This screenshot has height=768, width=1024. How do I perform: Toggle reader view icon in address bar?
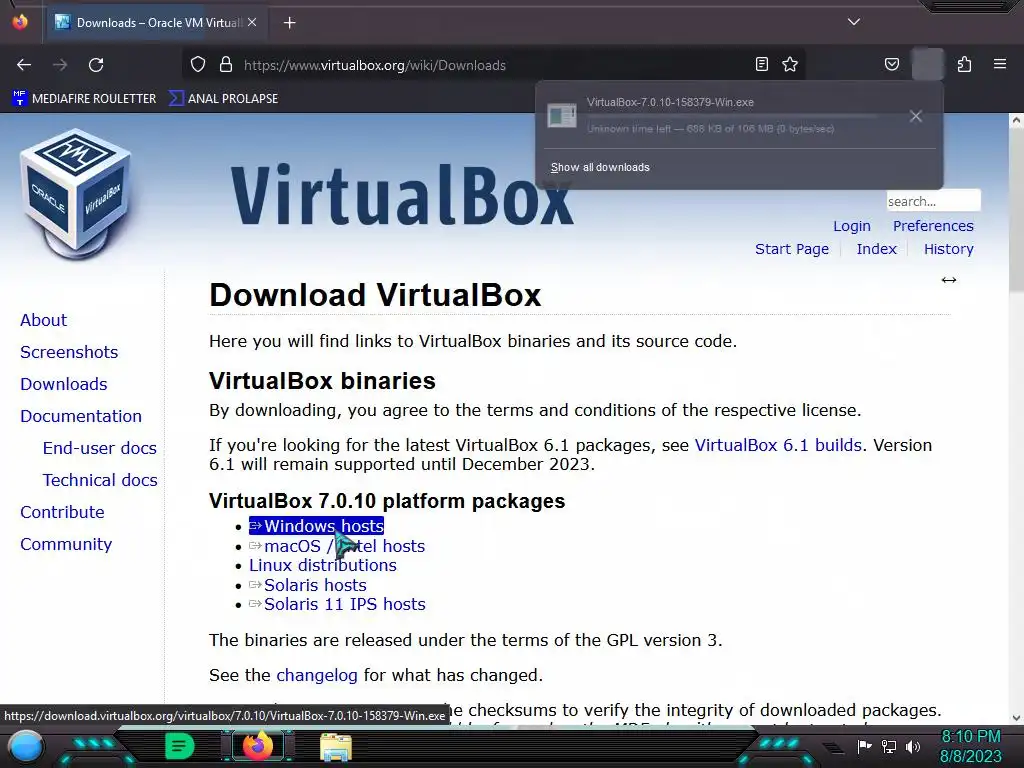(761, 65)
